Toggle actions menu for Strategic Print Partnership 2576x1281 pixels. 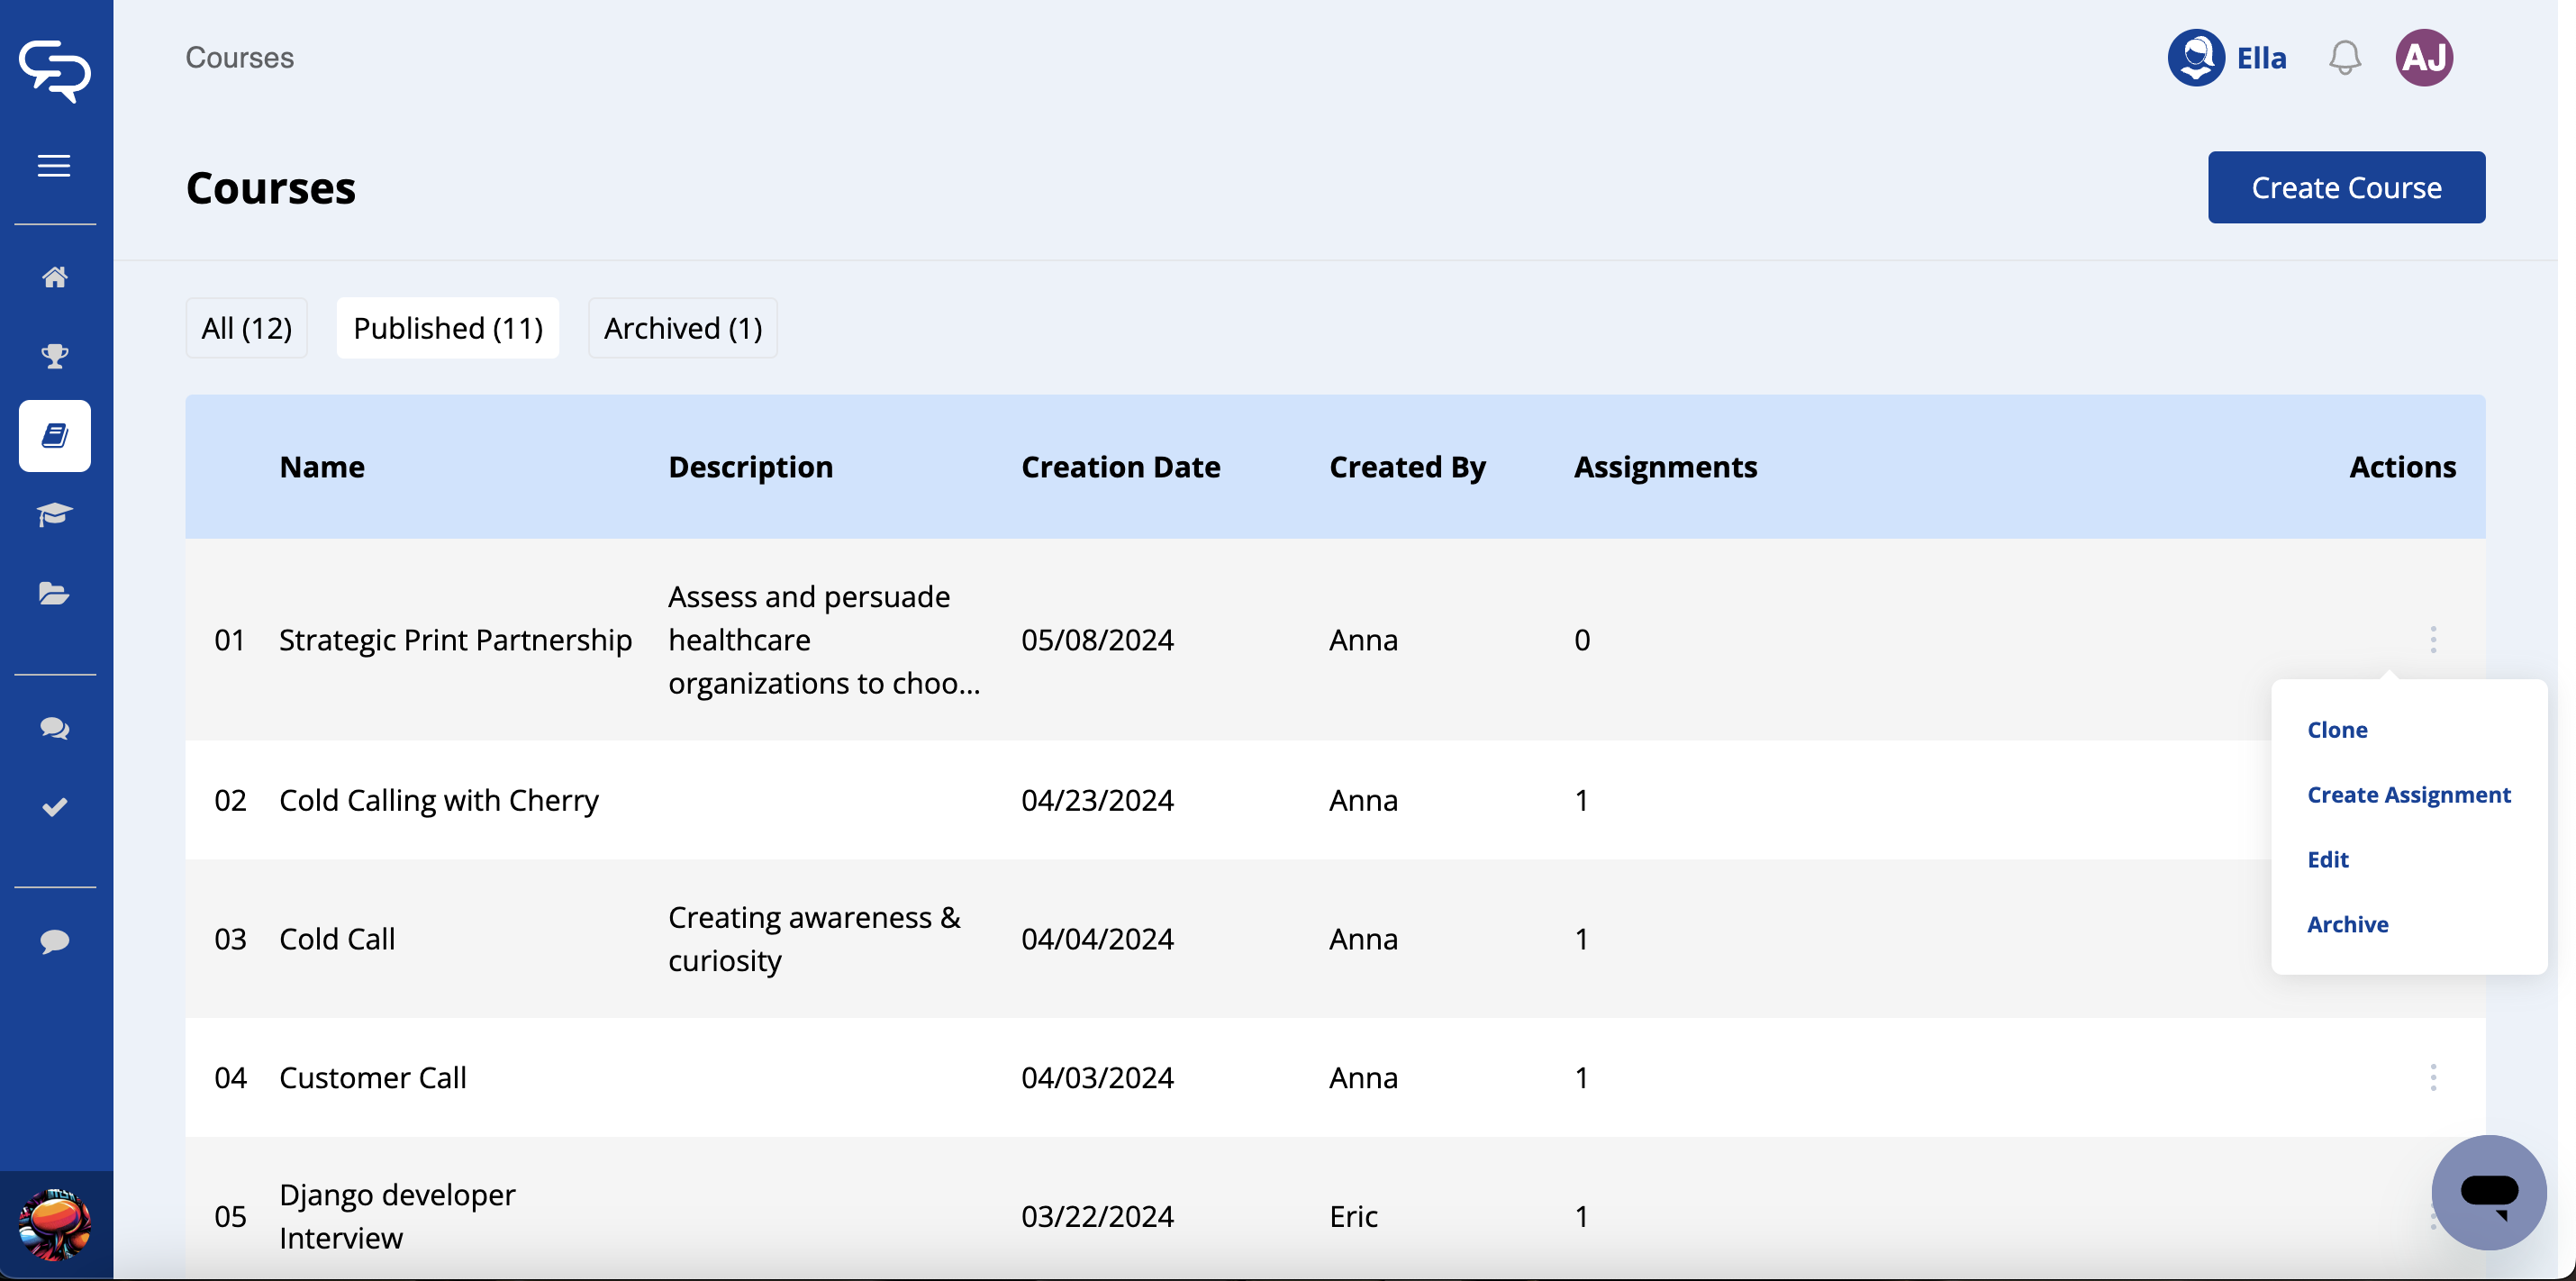coord(2433,639)
